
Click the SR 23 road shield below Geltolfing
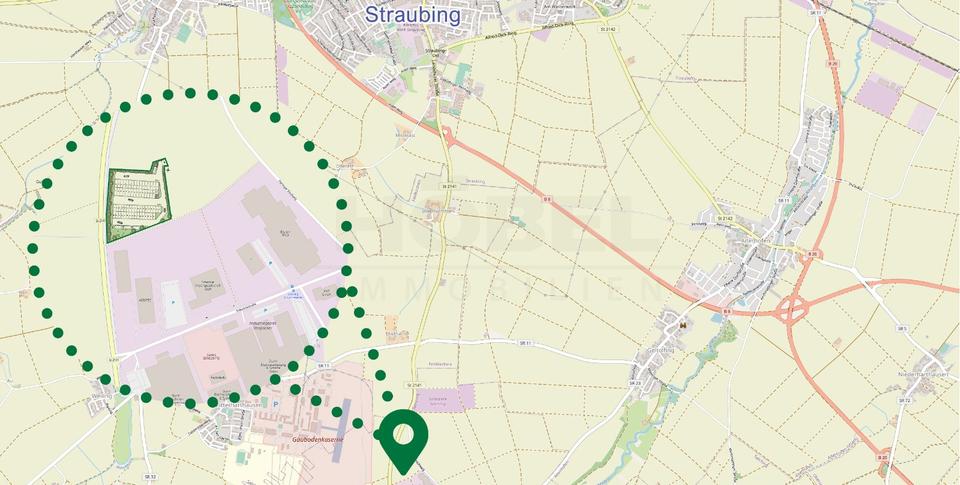tap(634, 383)
